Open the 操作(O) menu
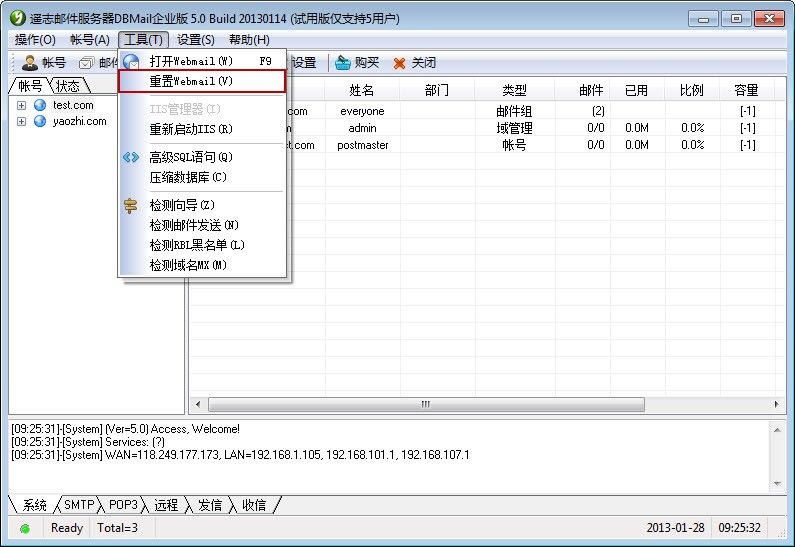 [x=35, y=40]
